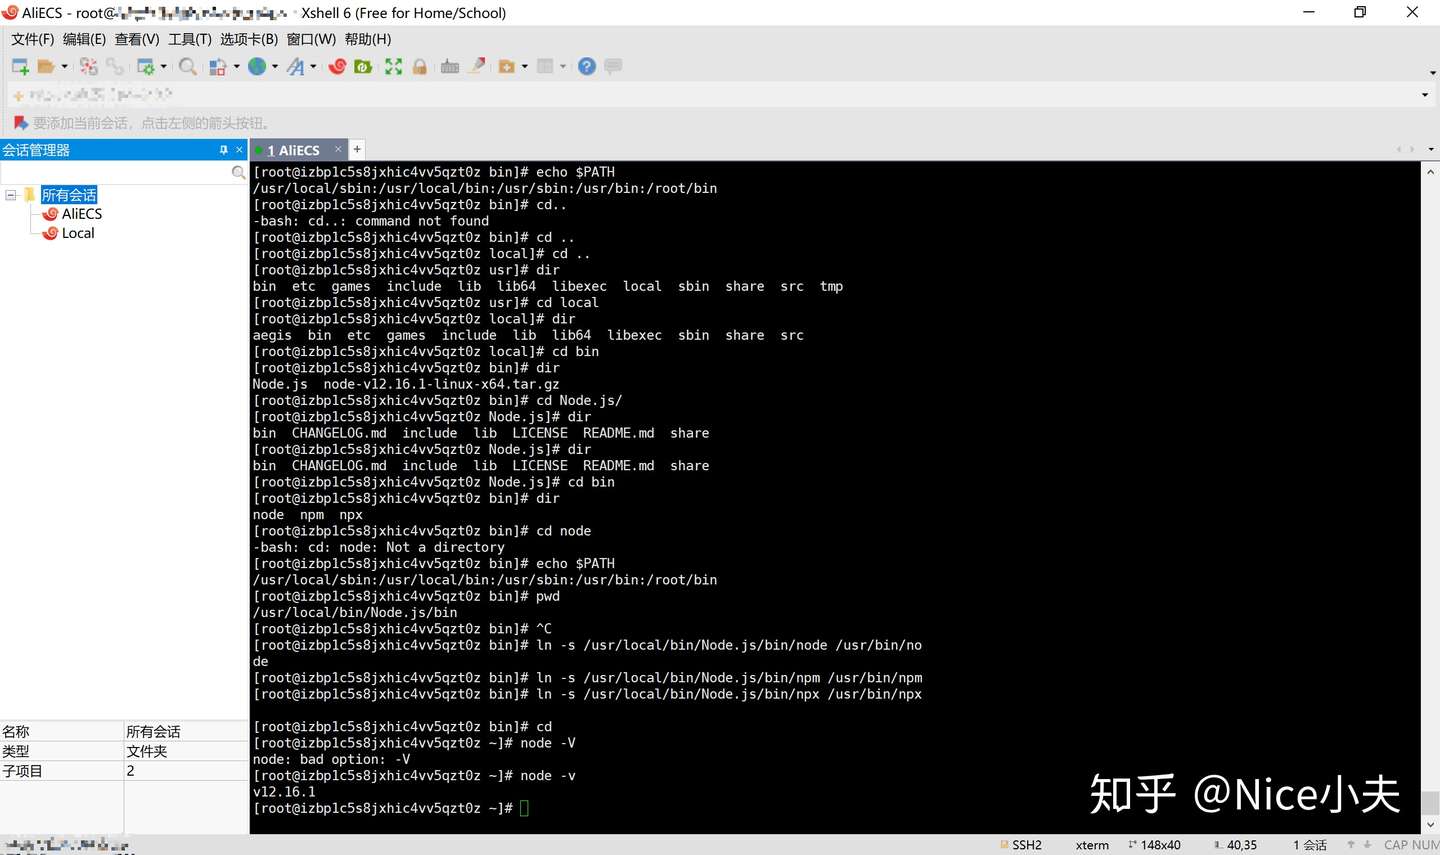Open the 窗口(W) menu

(311, 39)
